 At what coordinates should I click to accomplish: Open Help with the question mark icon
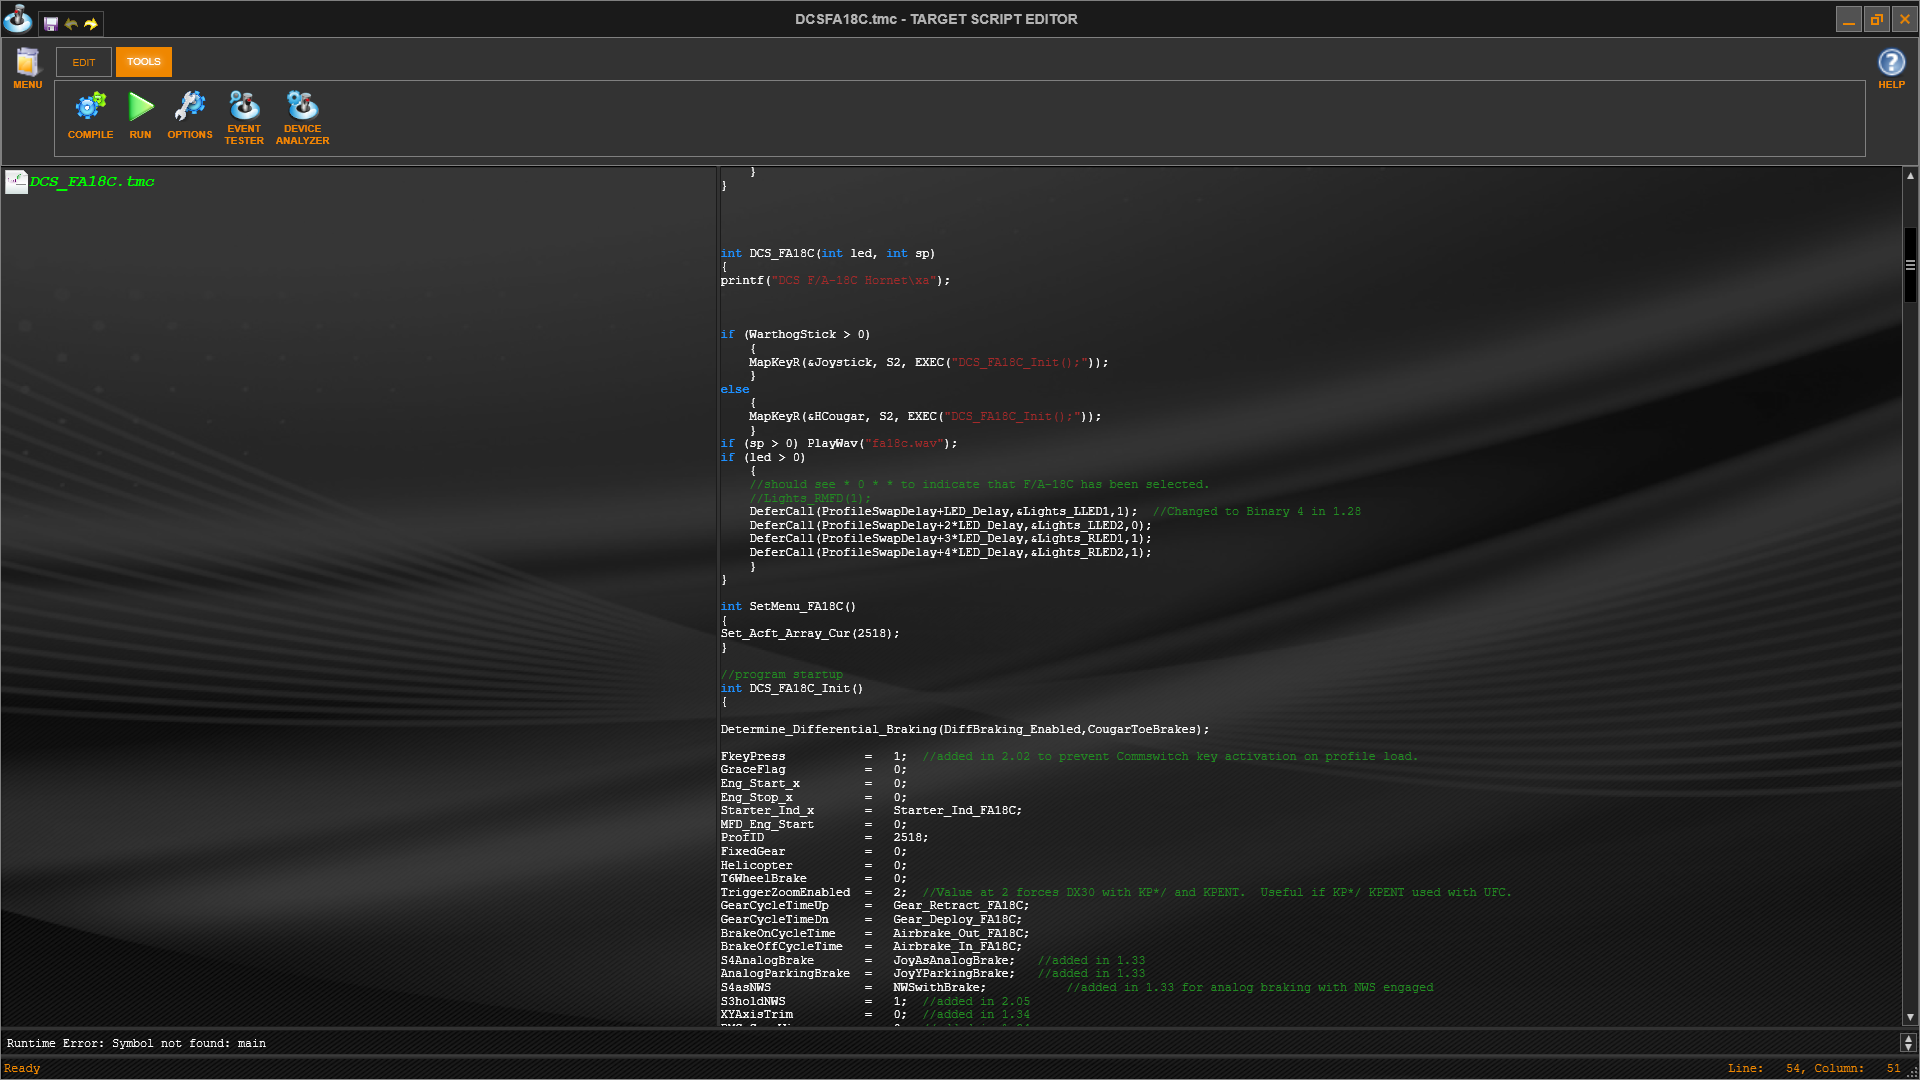point(1891,69)
